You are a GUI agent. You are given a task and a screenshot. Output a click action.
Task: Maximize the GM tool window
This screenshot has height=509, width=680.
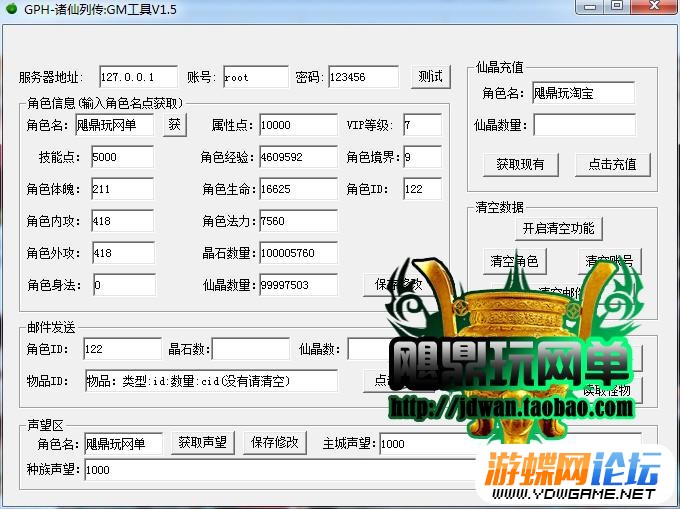coord(617,6)
